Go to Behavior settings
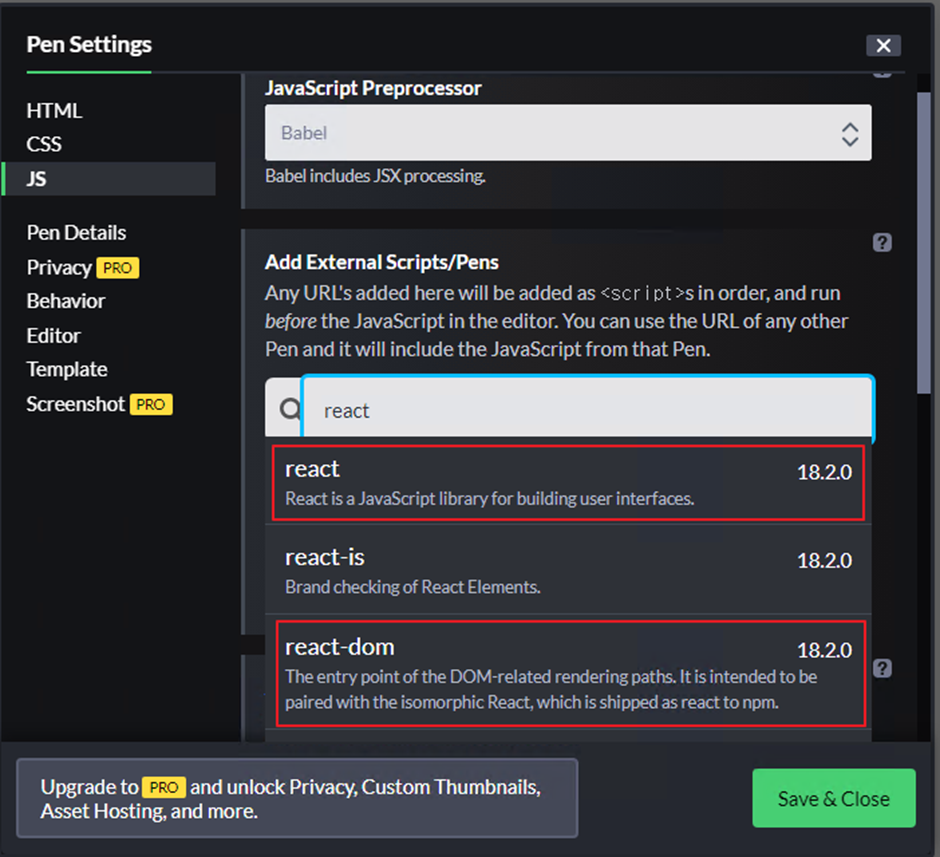 click(x=66, y=301)
